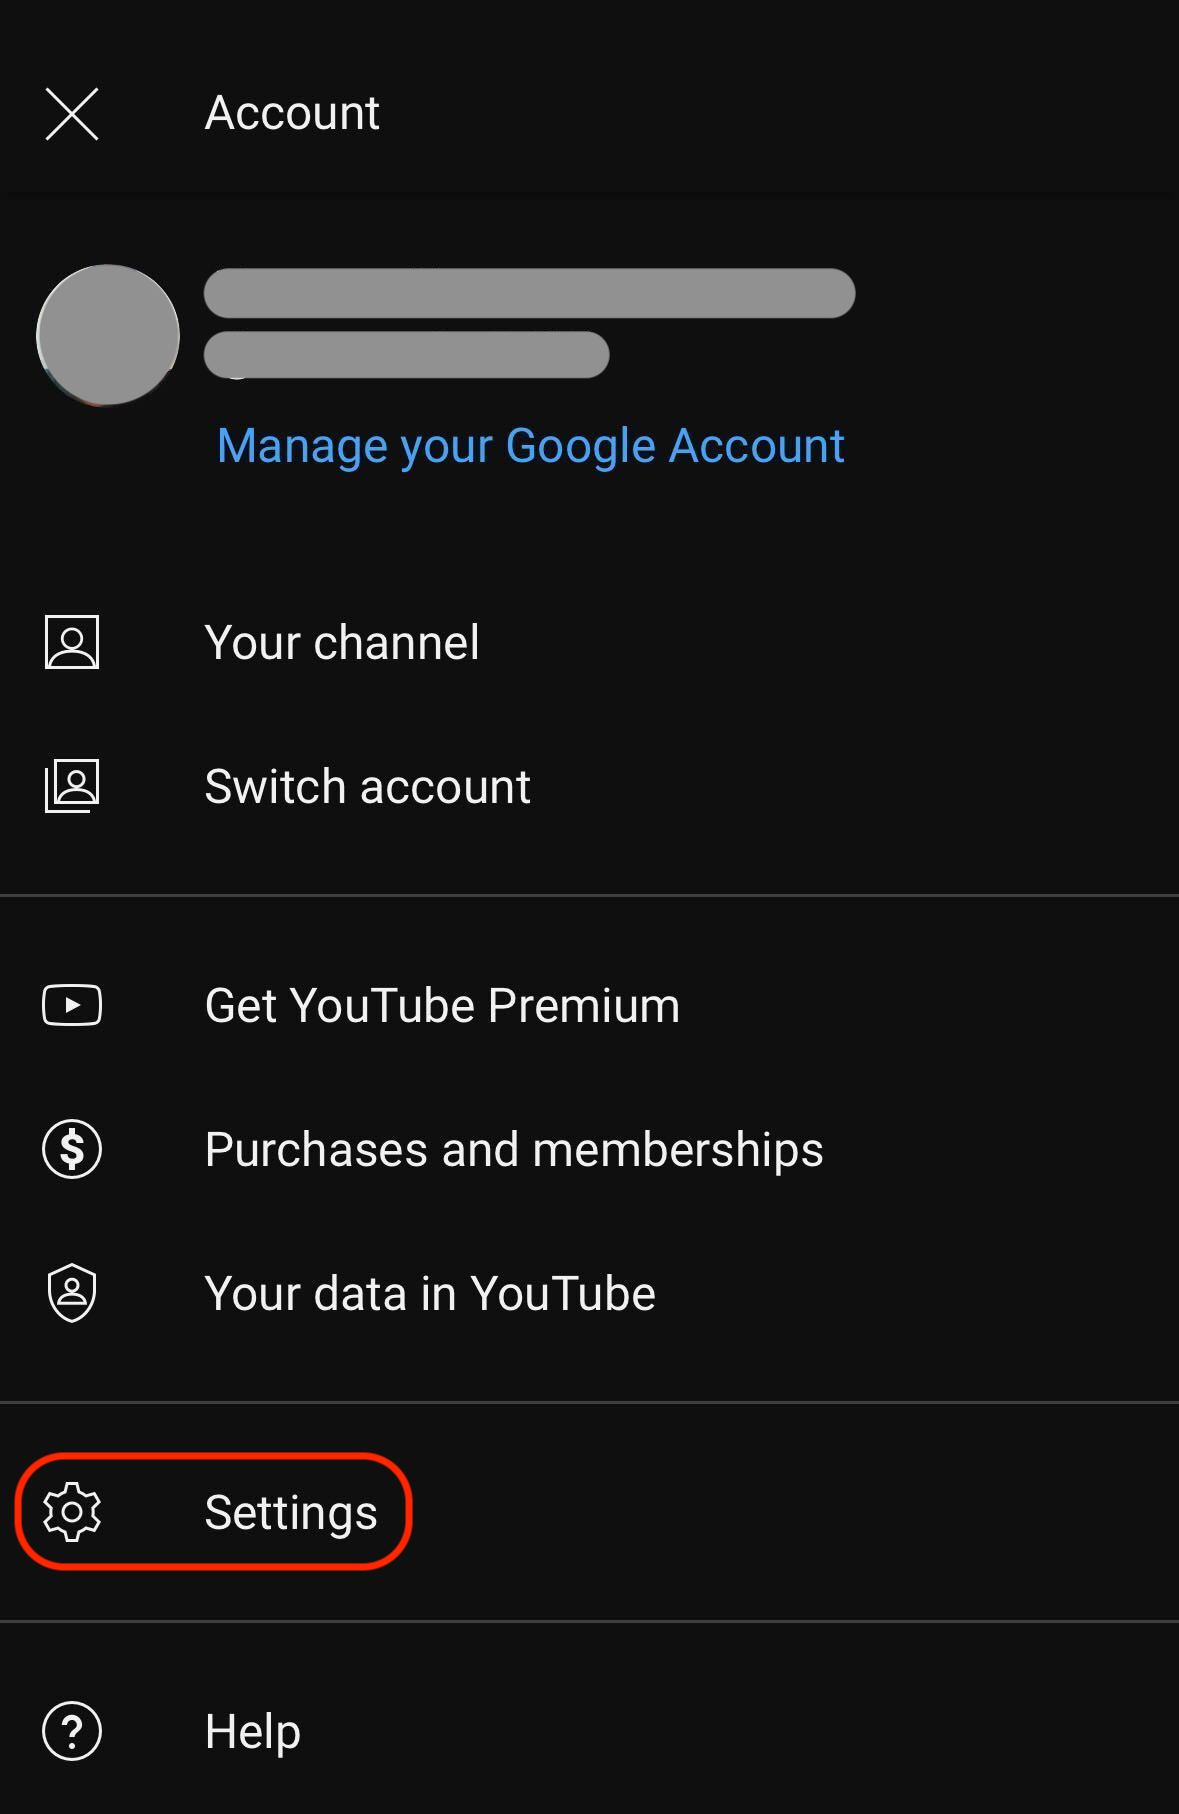Tap the Account header title
Image resolution: width=1179 pixels, height=1814 pixels.
click(x=292, y=113)
